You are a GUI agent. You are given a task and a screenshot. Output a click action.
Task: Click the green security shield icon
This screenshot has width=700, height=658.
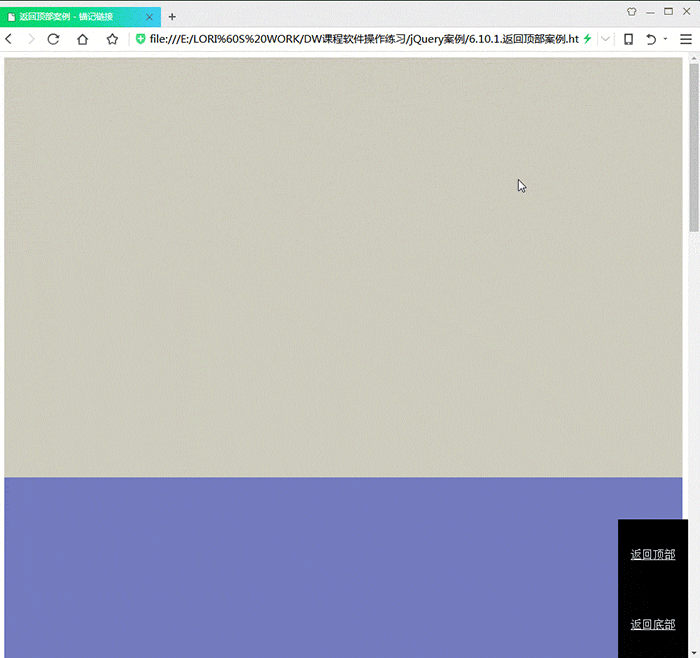click(x=140, y=39)
